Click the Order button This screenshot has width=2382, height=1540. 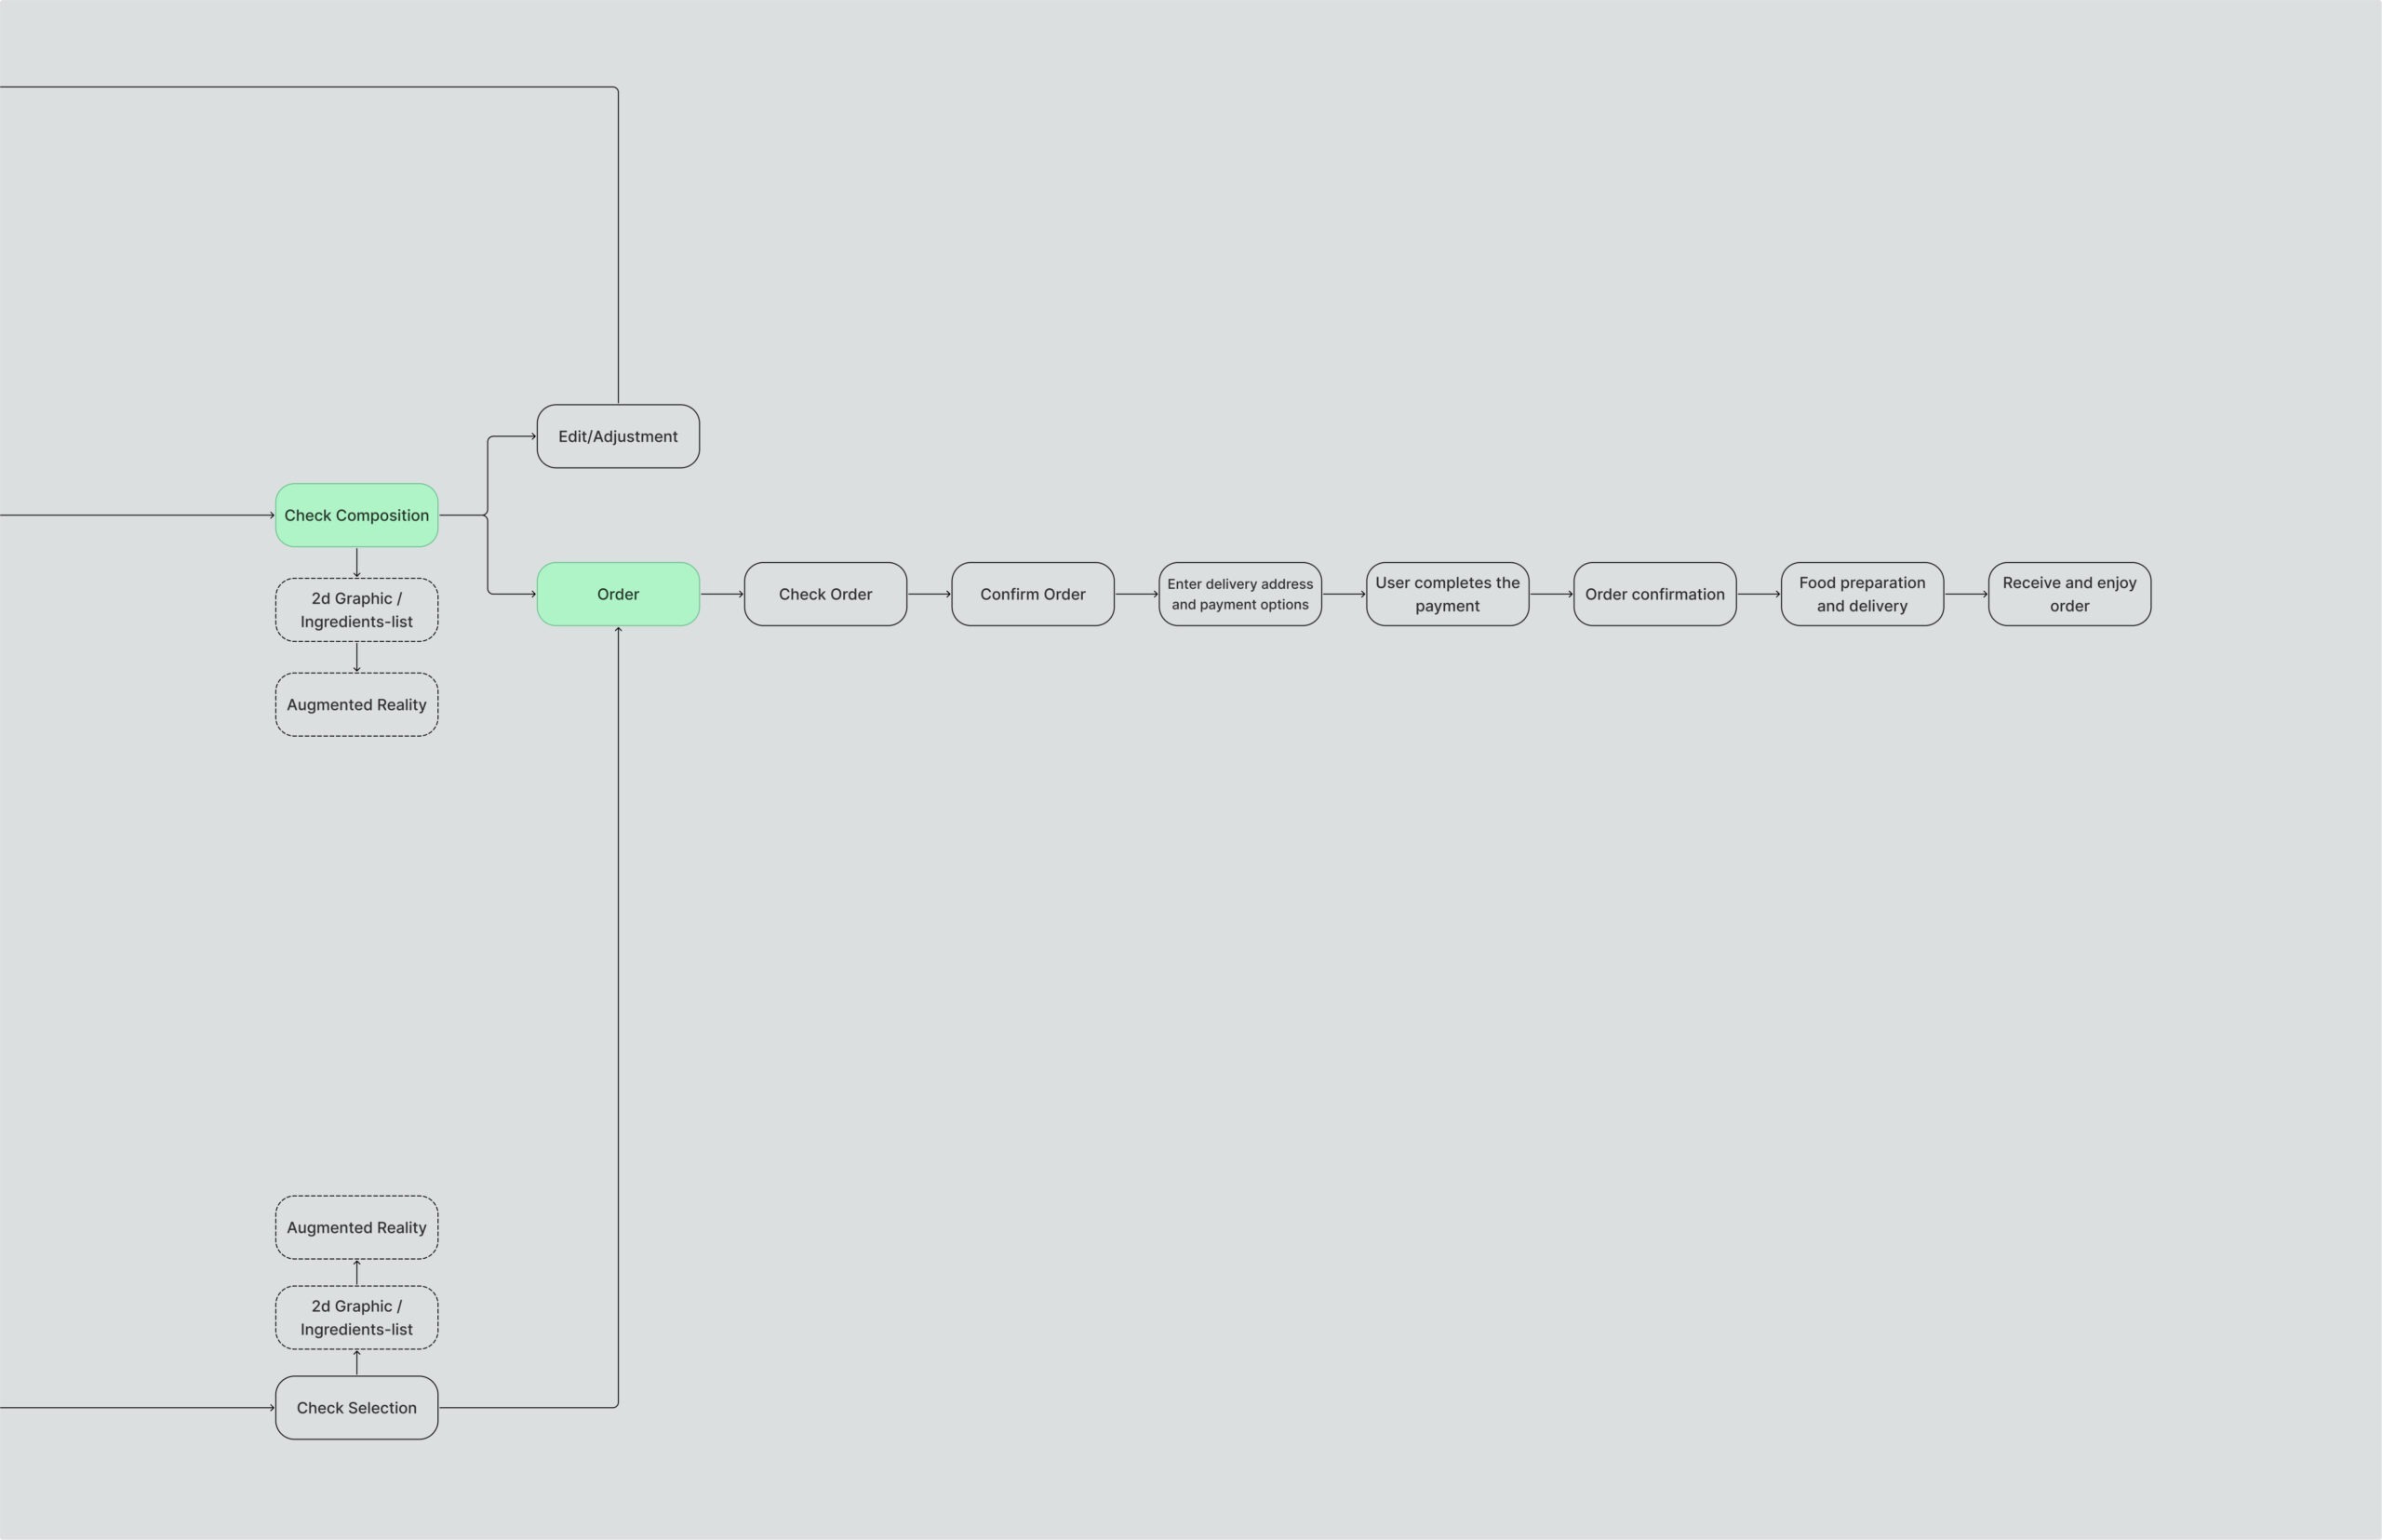[618, 594]
